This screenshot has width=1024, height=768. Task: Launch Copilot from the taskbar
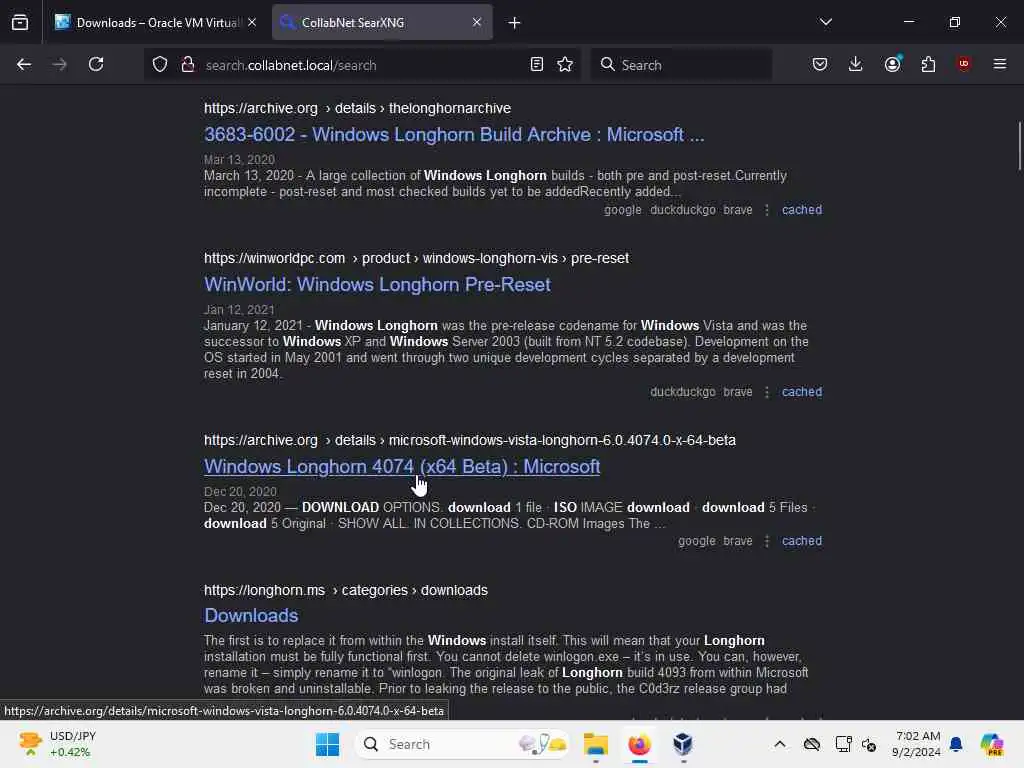991,744
